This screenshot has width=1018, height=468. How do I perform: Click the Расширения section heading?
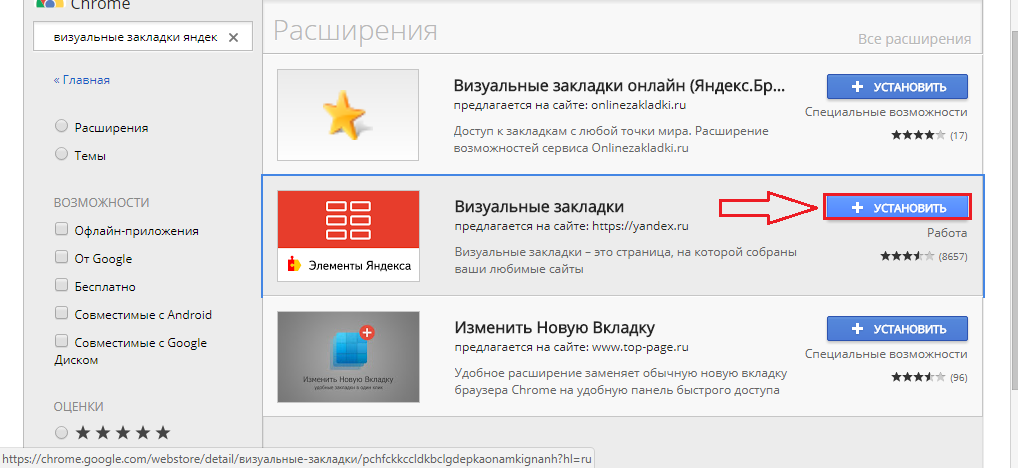[355, 31]
